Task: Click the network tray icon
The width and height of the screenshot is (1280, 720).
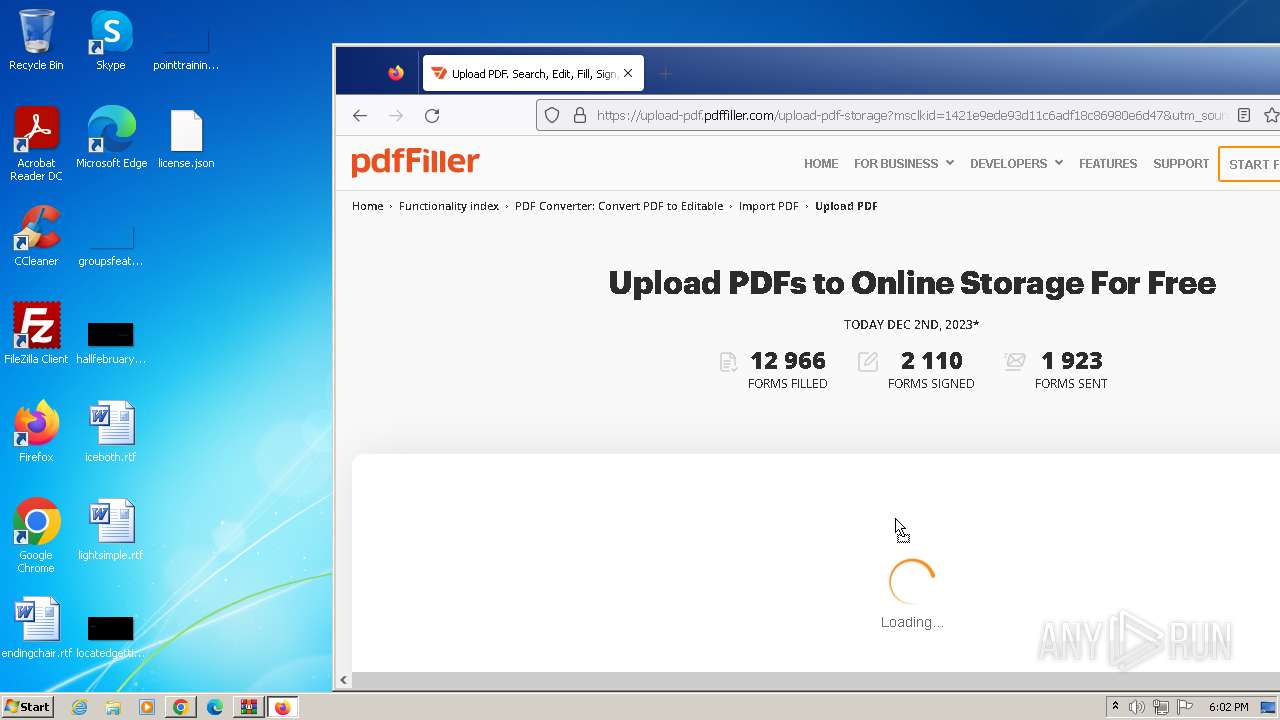Action: coord(1161,707)
